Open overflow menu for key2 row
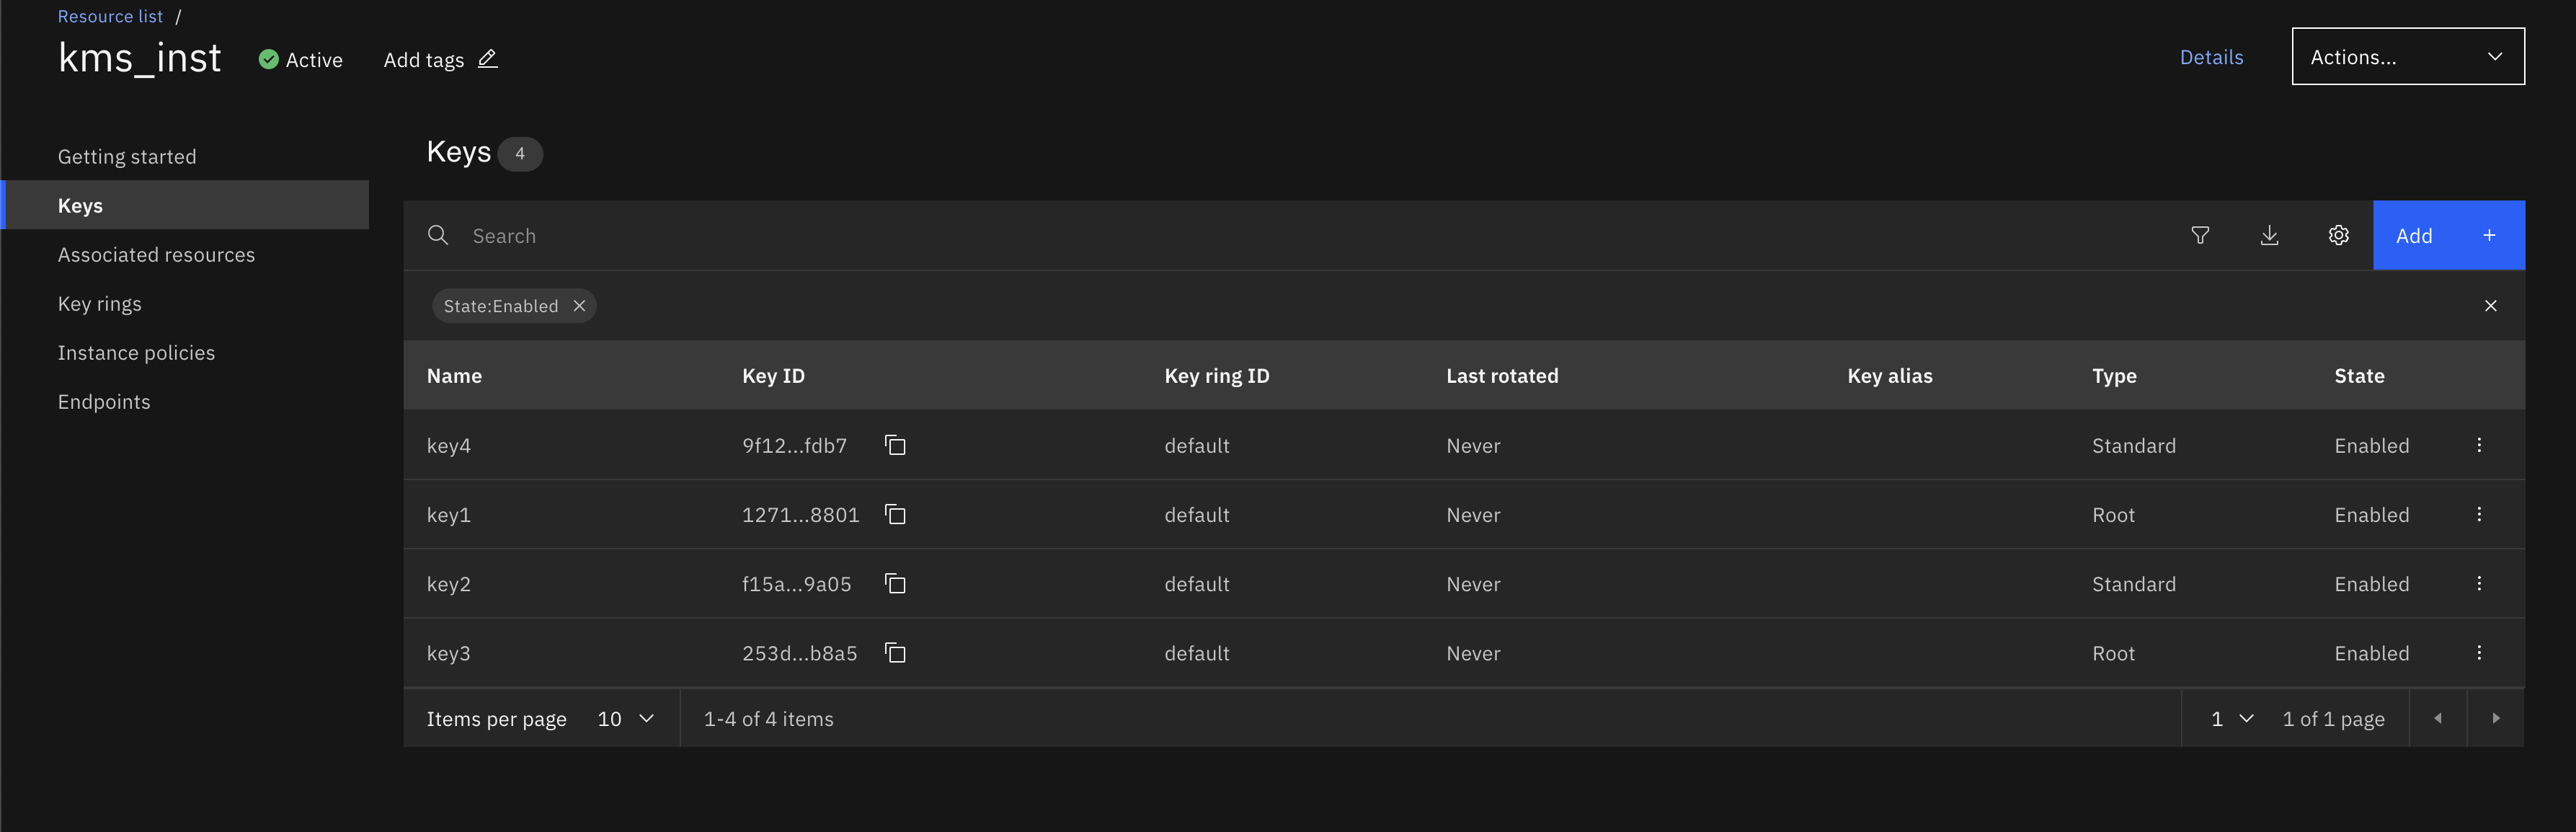Viewport: 2576px width, 832px height. point(2479,583)
